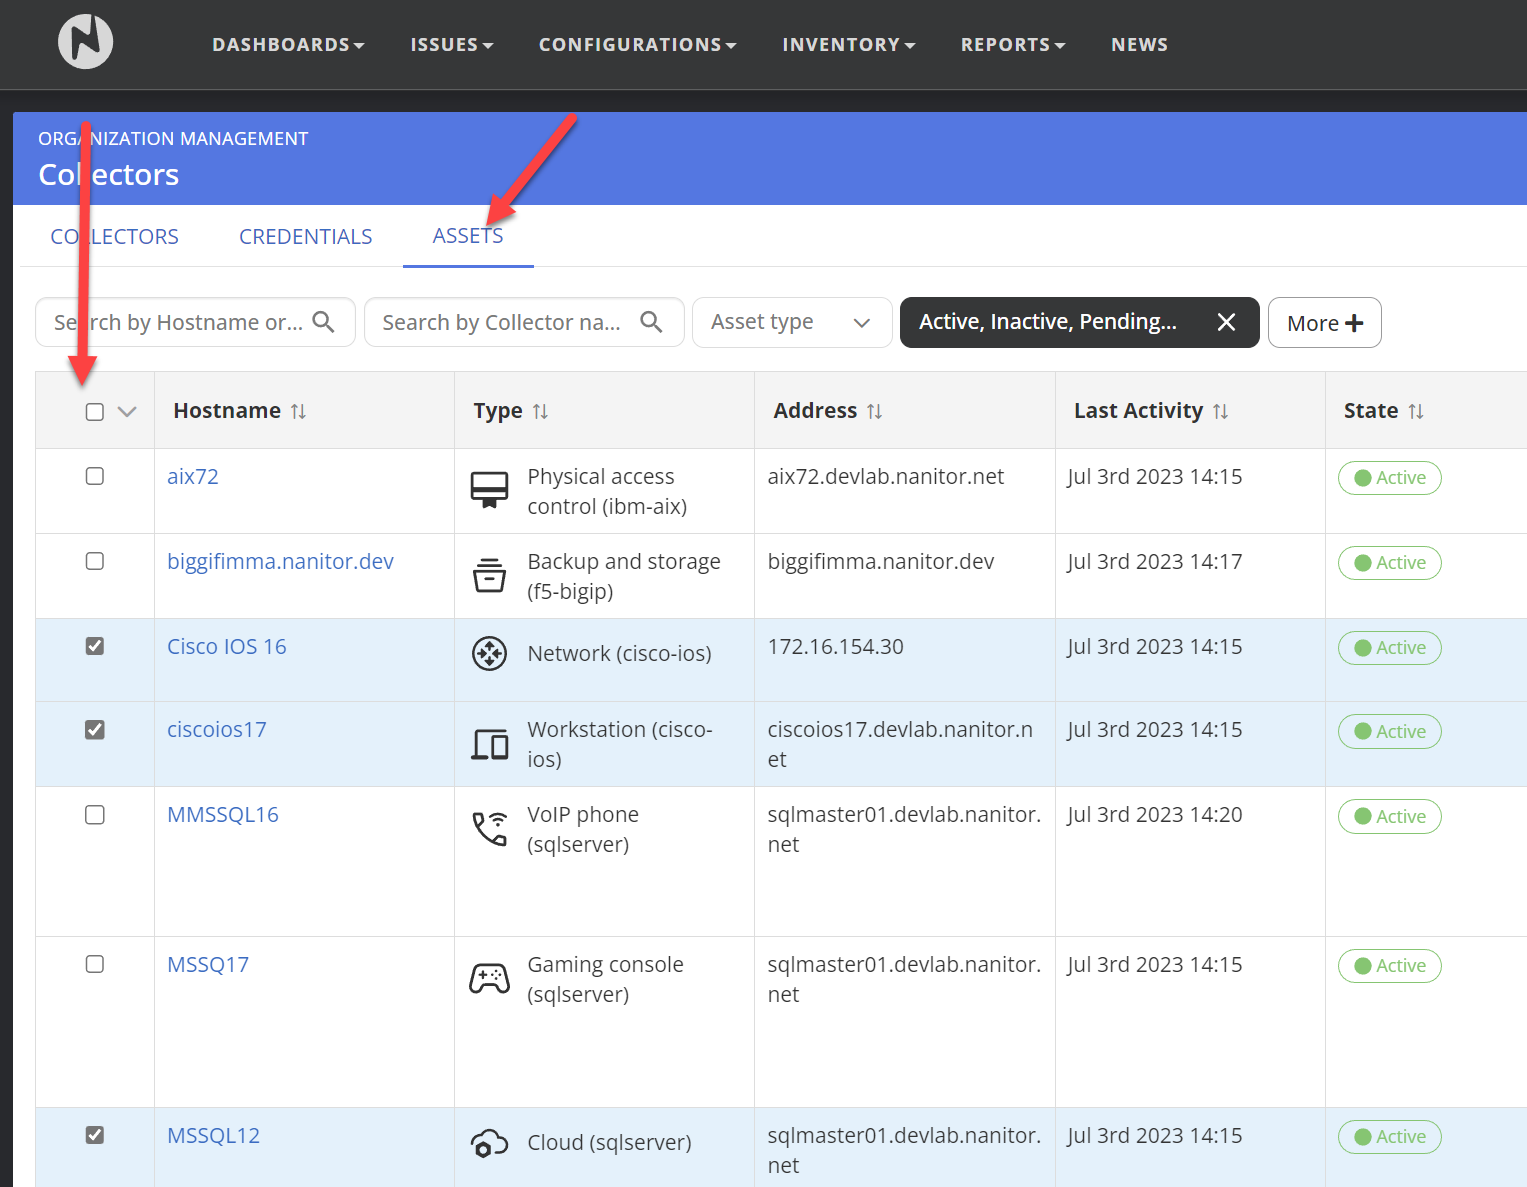Open the Asset type dropdown
Screen dimensions: 1527x1187
791,322
